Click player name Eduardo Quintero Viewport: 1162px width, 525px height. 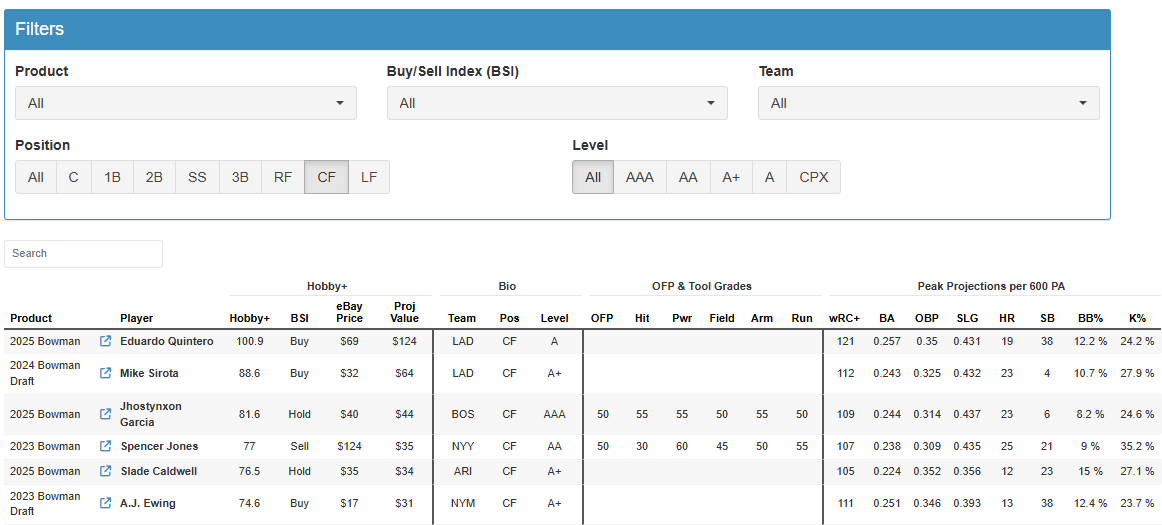pyautogui.click(x=167, y=341)
